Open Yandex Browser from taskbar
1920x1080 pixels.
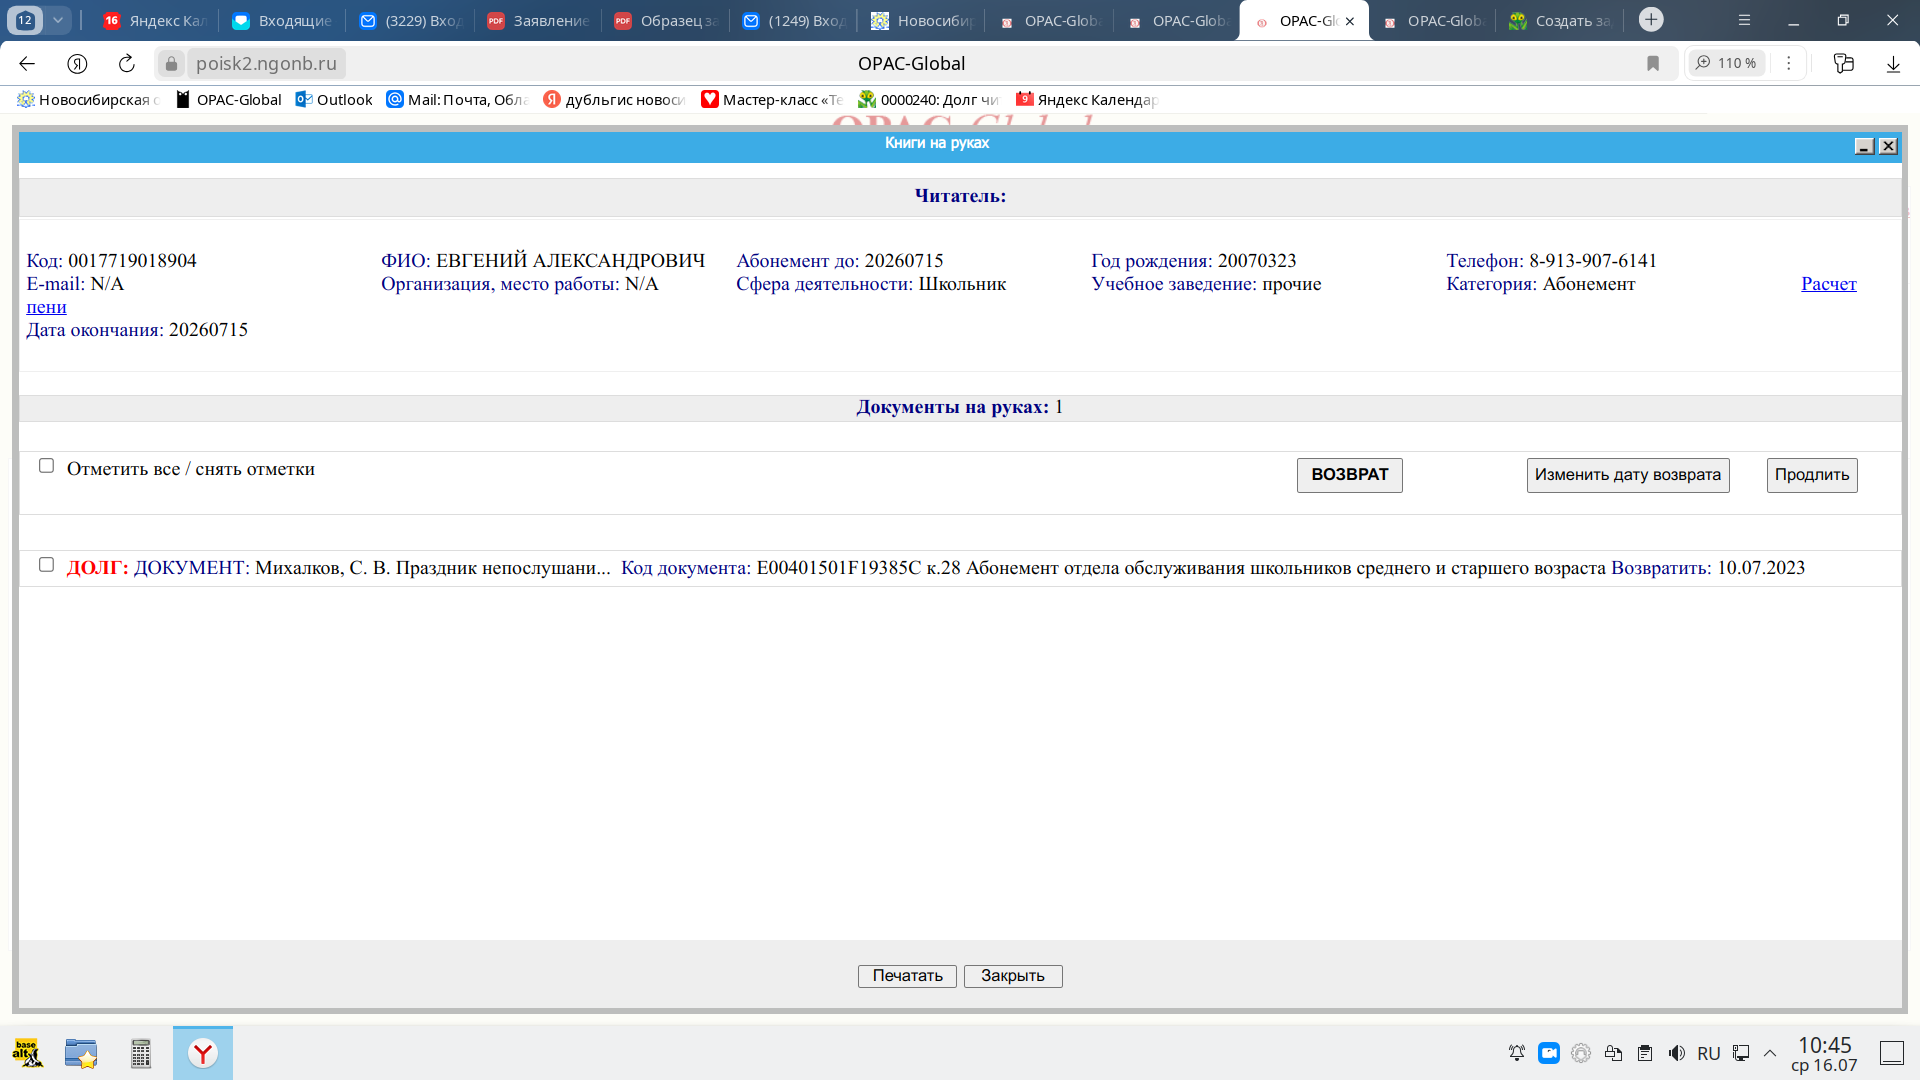pos(203,1053)
